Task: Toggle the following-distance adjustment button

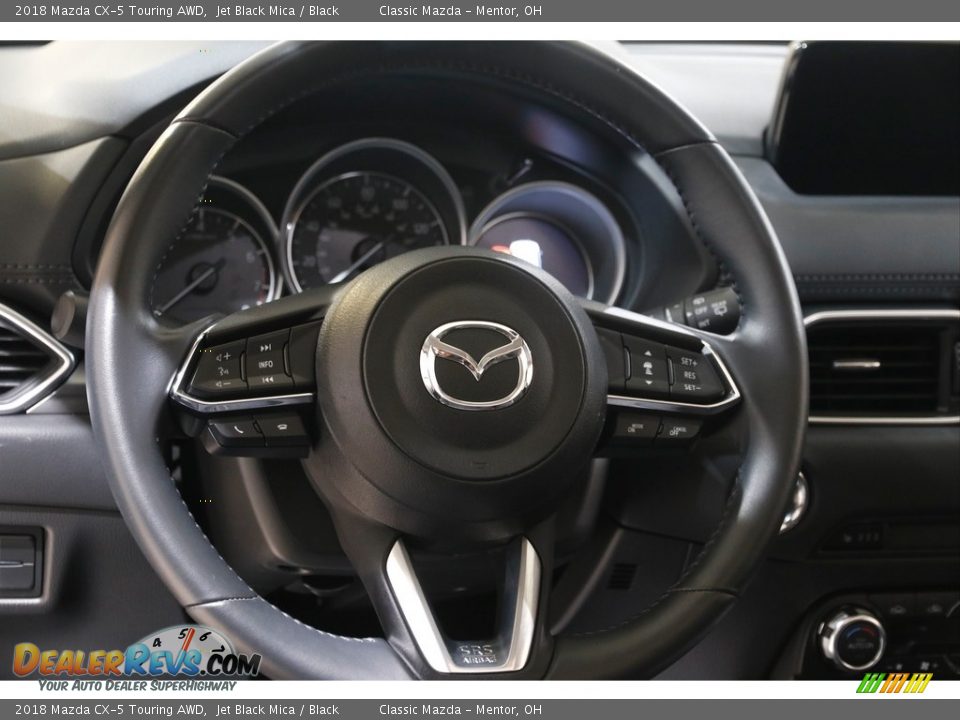Action: (x=648, y=367)
